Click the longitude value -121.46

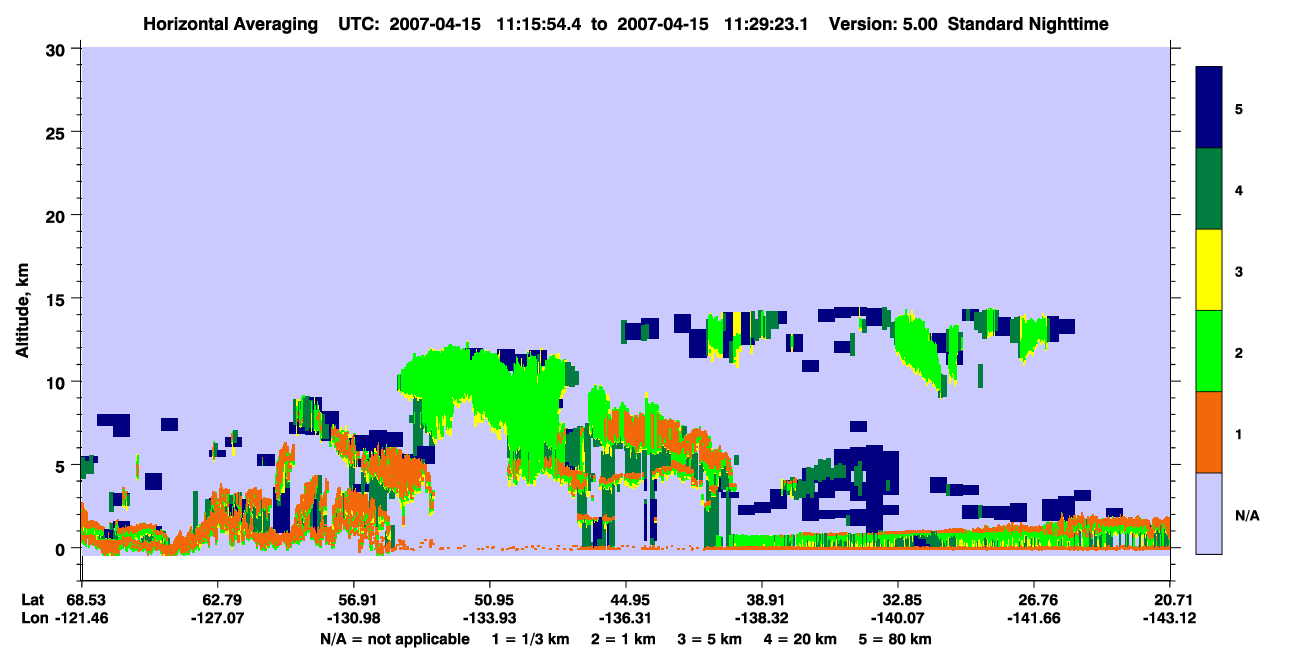coord(81,619)
